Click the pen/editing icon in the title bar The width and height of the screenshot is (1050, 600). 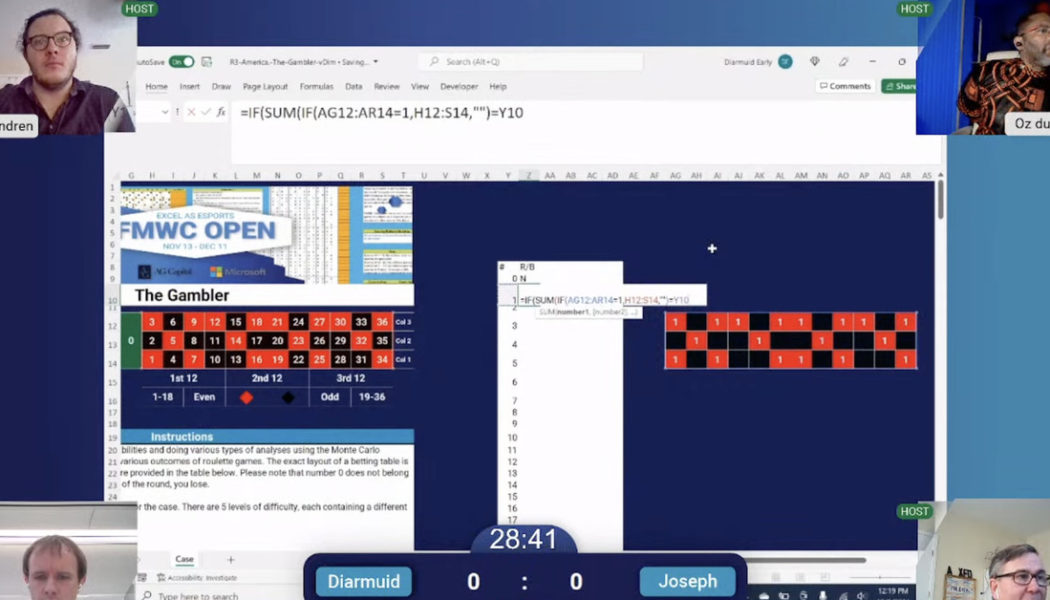point(844,61)
